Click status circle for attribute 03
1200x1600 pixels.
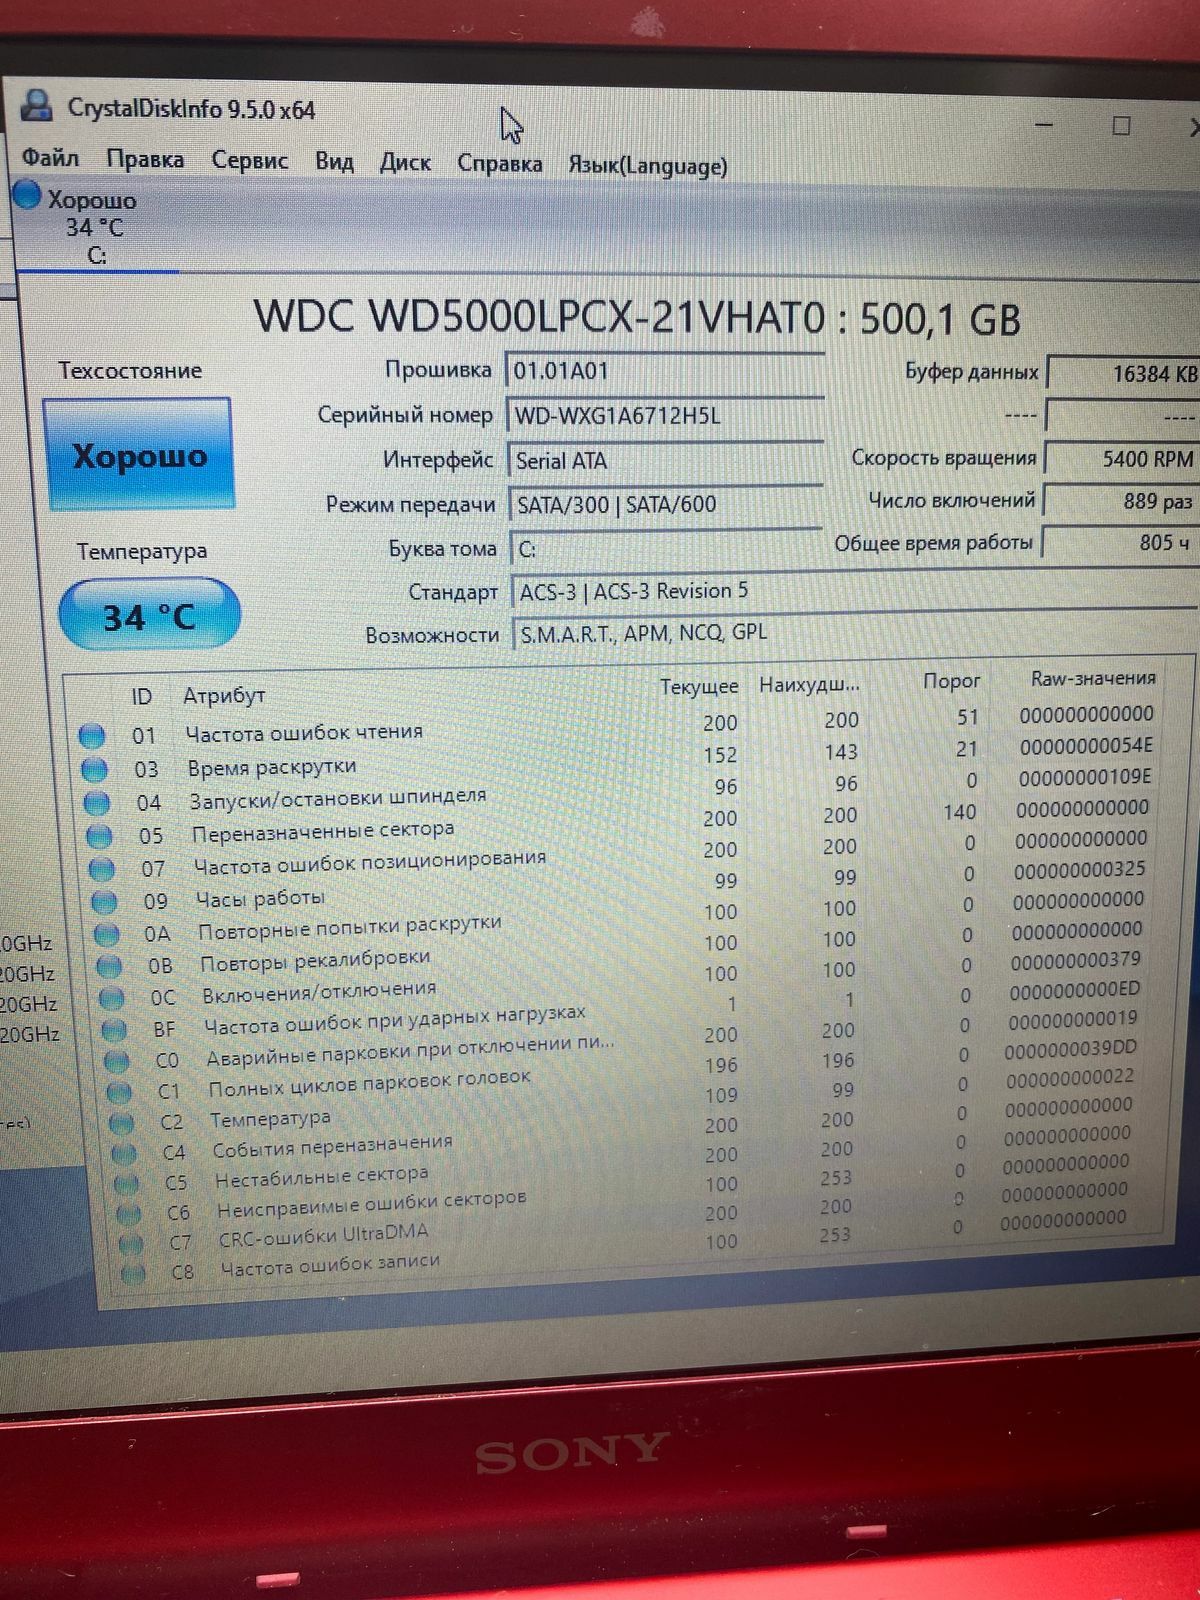[94, 769]
